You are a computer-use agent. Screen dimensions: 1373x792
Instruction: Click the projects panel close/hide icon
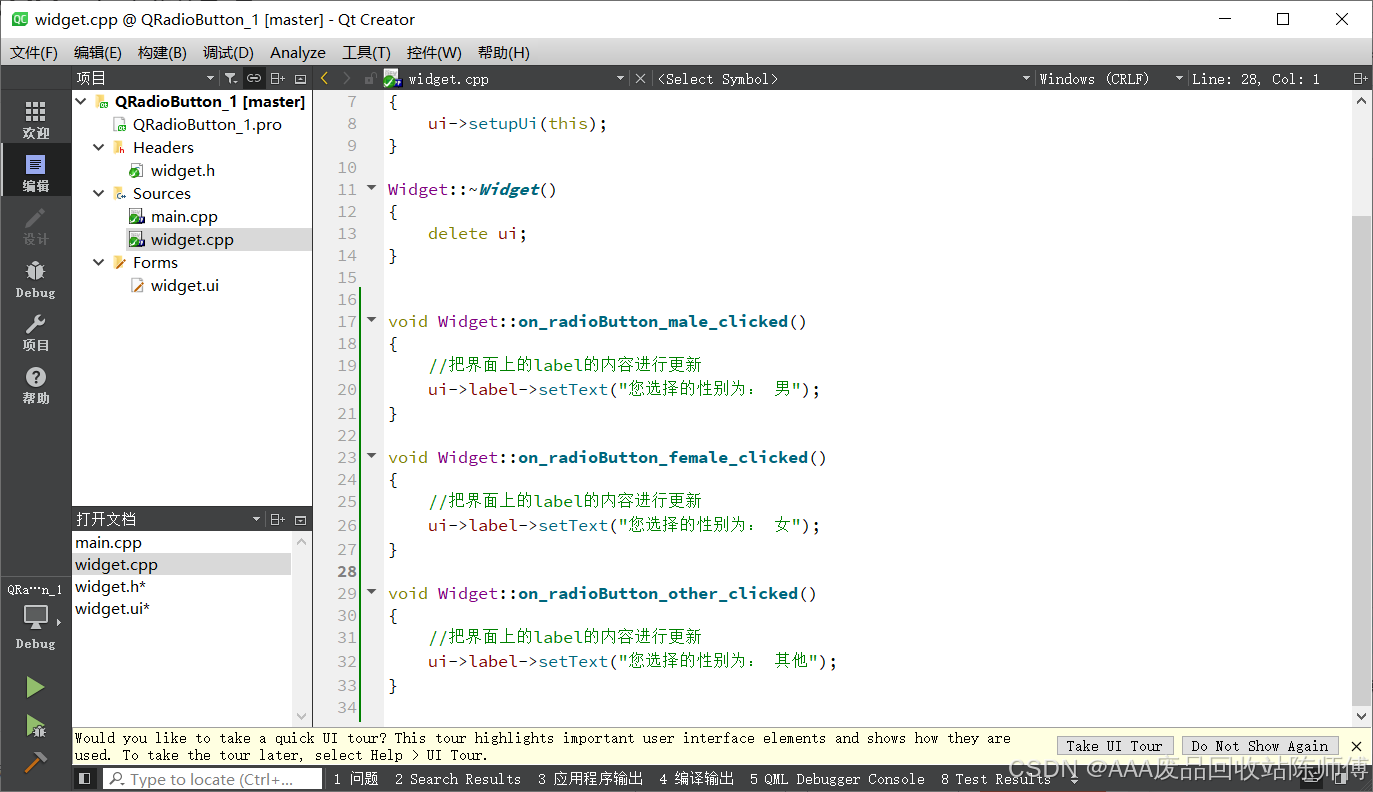click(301, 78)
